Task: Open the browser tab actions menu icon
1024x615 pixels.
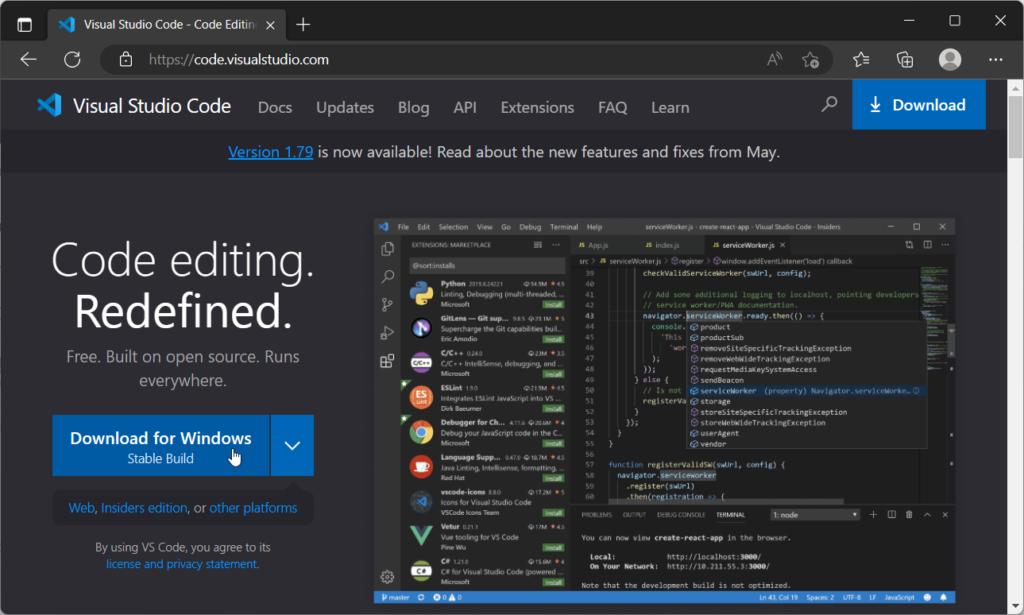Action: click(x=24, y=25)
